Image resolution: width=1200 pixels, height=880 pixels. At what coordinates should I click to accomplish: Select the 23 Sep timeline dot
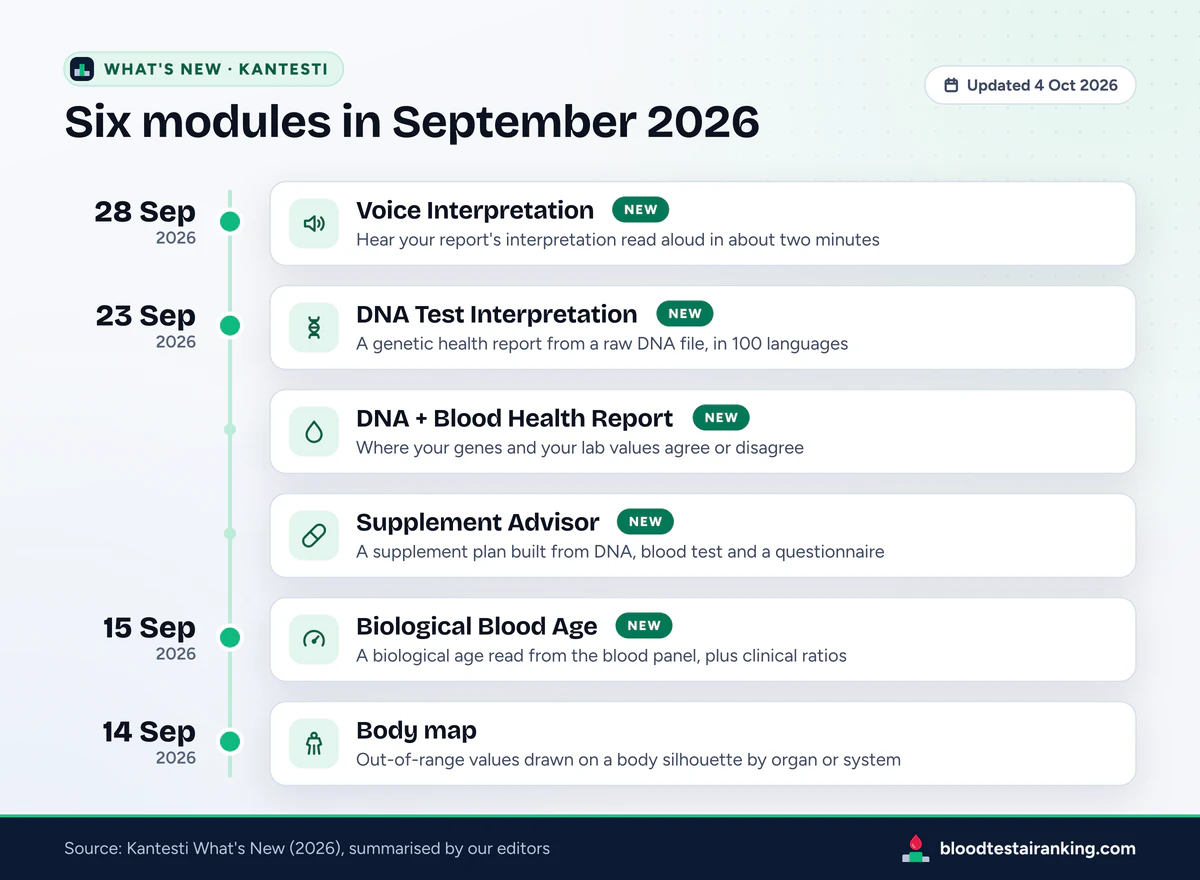[230, 326]
